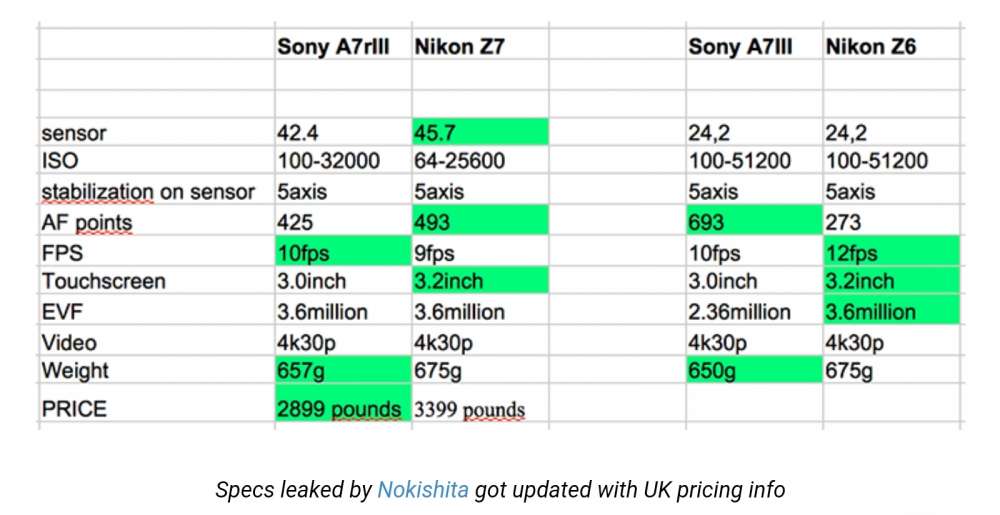Select the 2.36million EVF cell

[740, 312]
